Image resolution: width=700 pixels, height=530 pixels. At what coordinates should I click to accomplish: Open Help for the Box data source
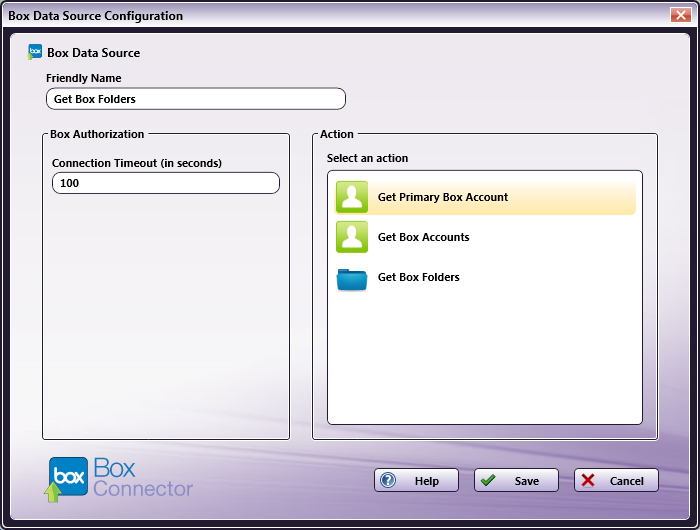[416, 480]
